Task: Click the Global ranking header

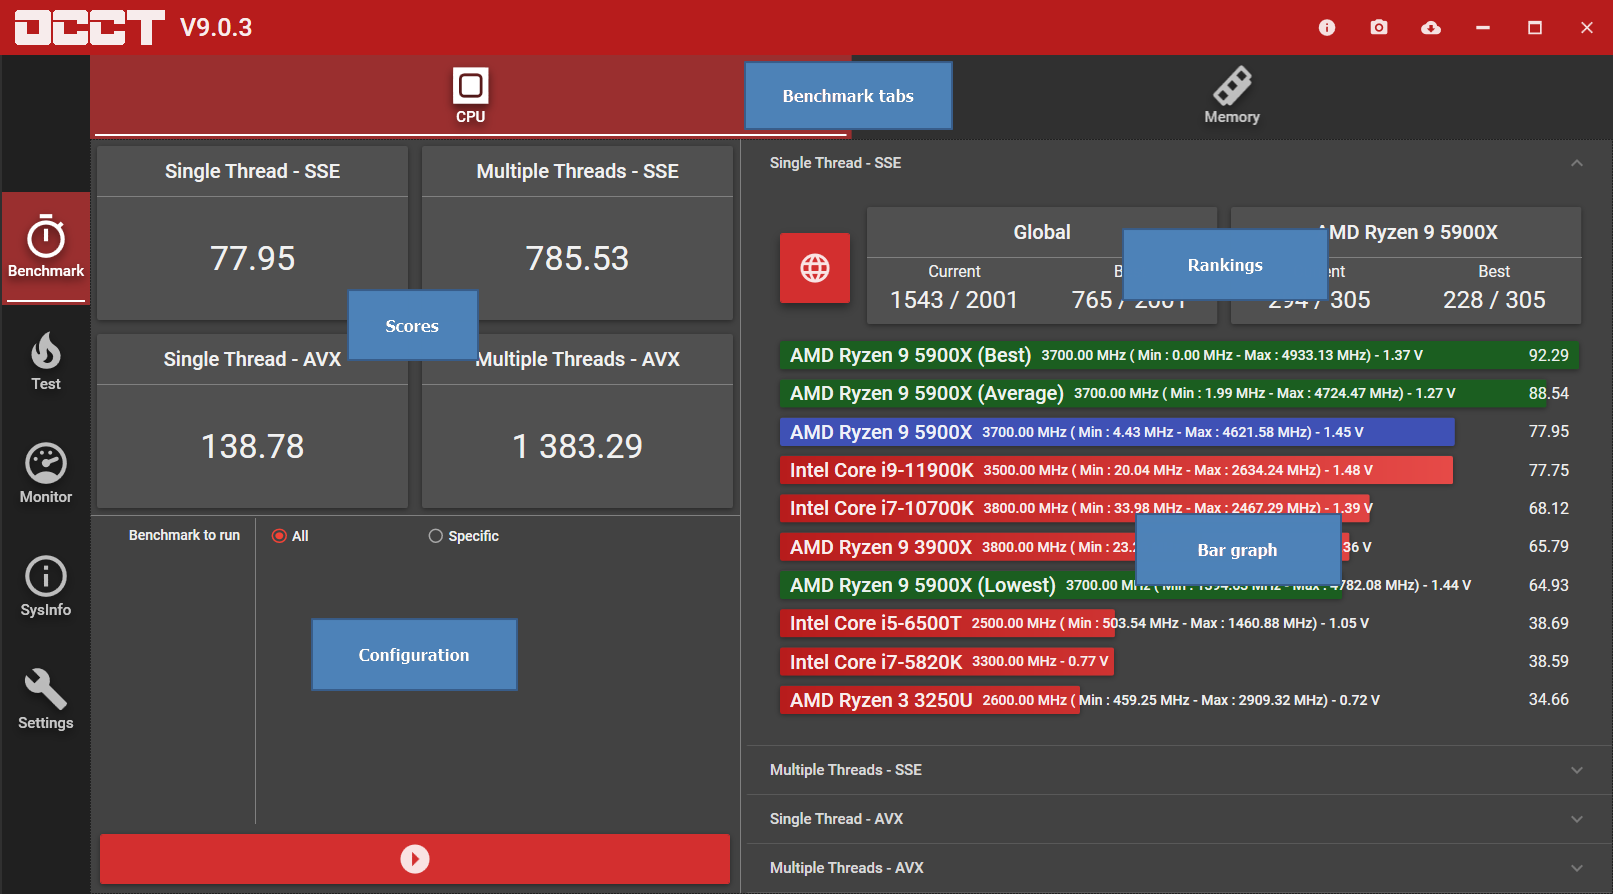Action: coord(1042,232)
